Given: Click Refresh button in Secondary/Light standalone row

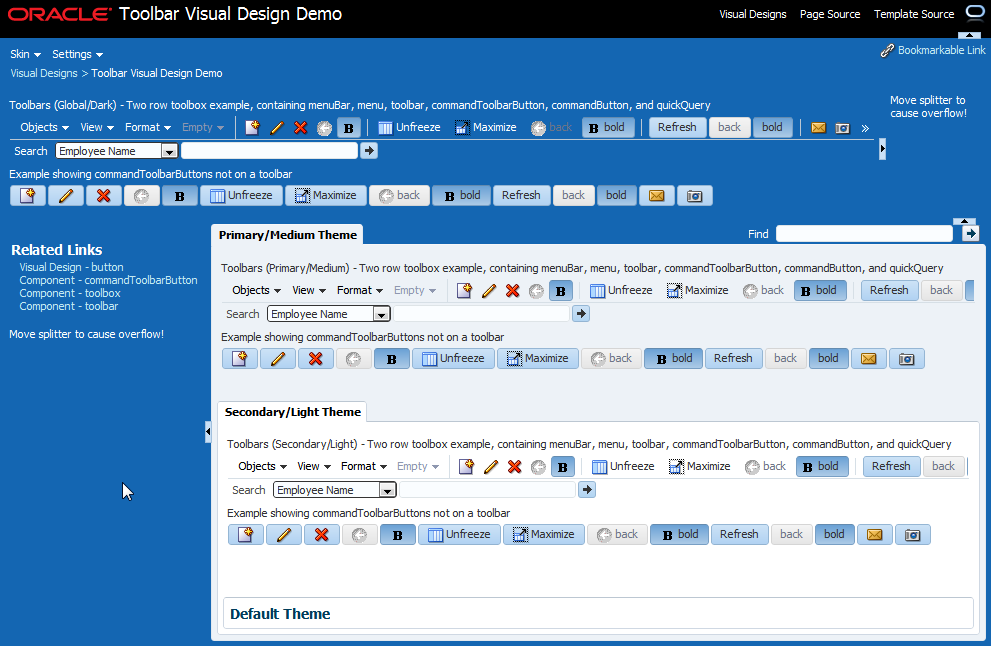Looking at the screenshot, I should 739,535.
